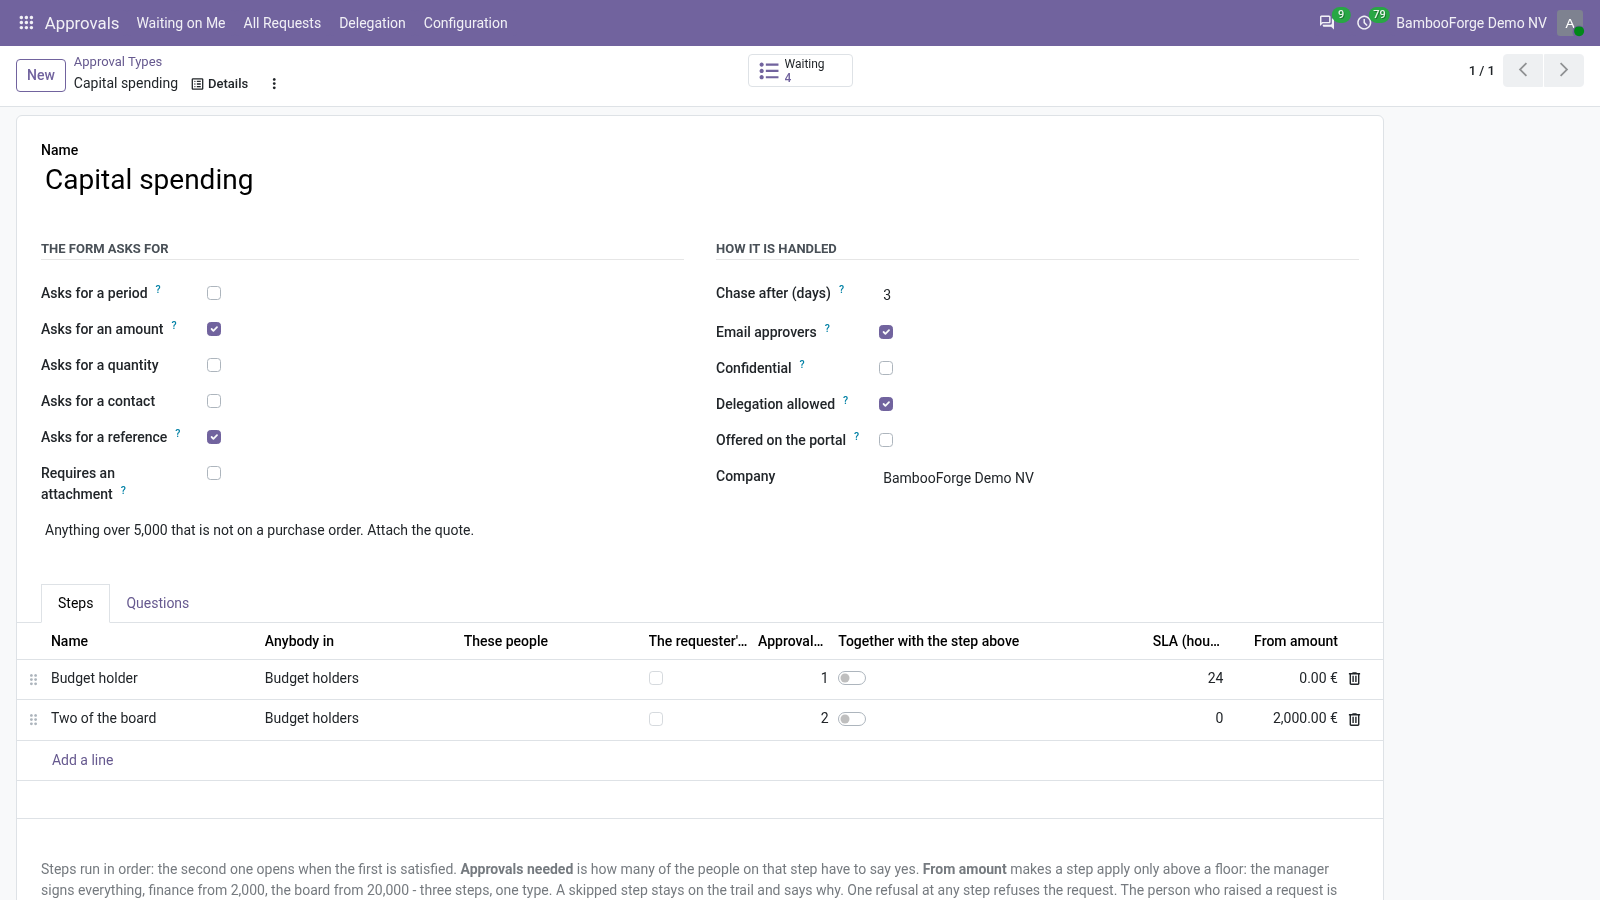Image resolution: width=1600 pixels, height=900 pixels.
Task: Uncheck Asks for an amount
Action: (214, 329)
